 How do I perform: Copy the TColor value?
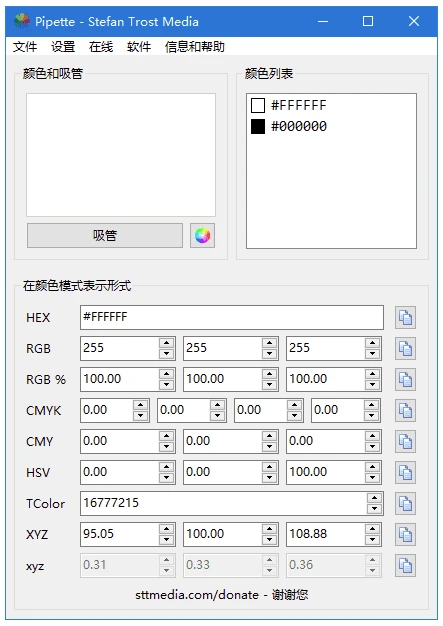405,503
